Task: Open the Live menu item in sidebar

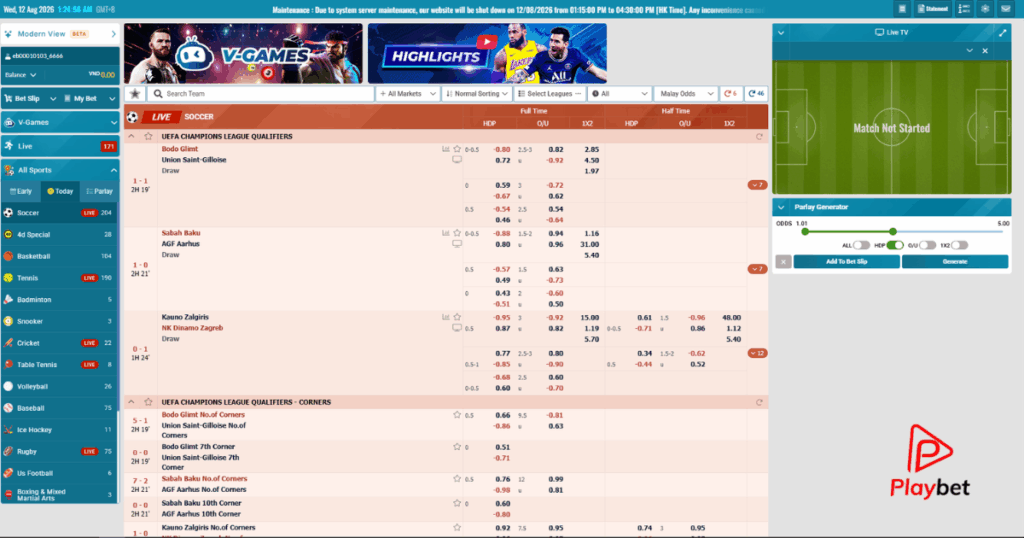Action: tap(60, 146)
